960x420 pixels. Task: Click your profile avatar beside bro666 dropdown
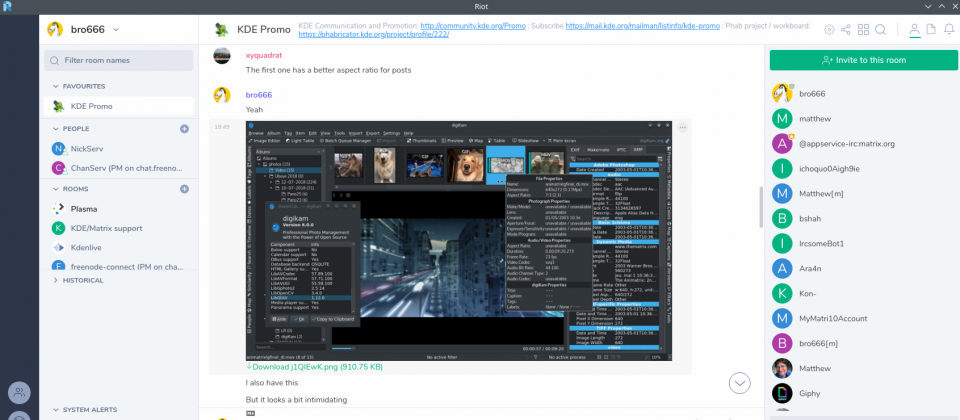click(55, 29)
